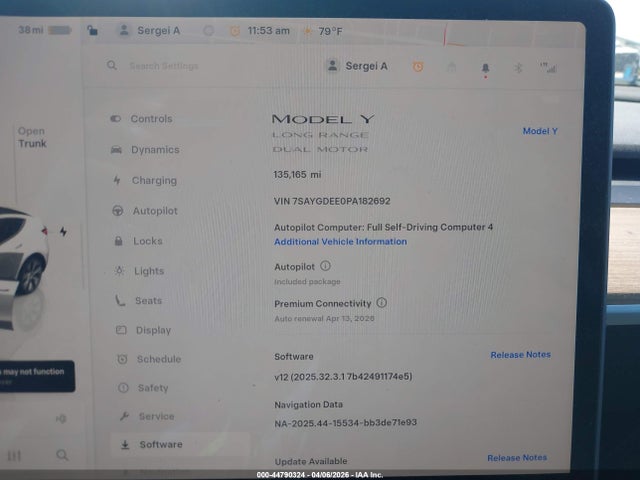Open the Sergei A profile in settings header
This screenshot has height=480, width=640.
click(358, 66)
